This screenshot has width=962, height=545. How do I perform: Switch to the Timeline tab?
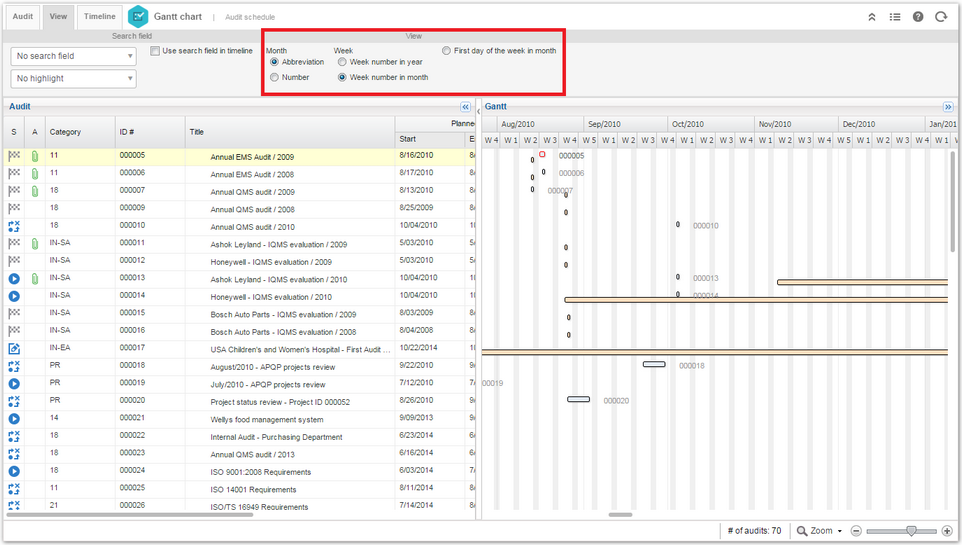point(99,17)
